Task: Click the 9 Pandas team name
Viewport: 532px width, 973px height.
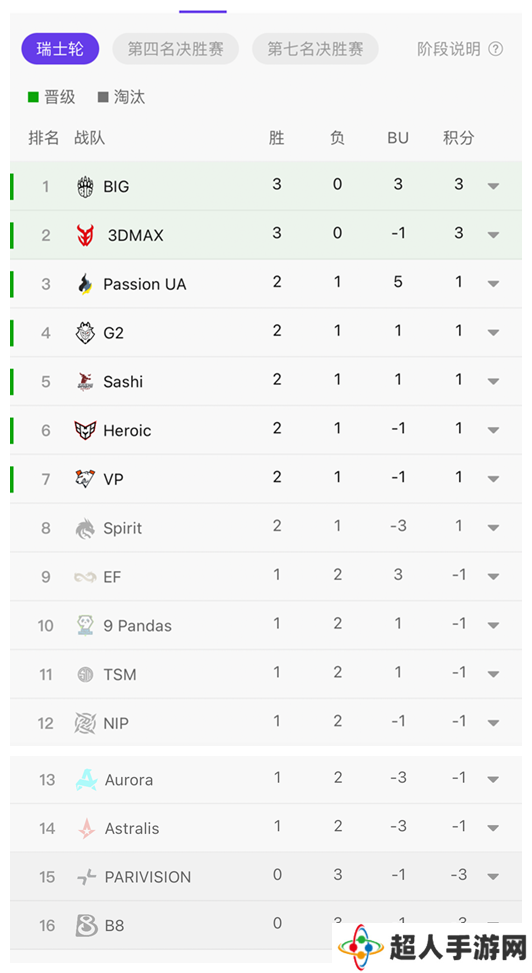Action: tap(138, 626)
